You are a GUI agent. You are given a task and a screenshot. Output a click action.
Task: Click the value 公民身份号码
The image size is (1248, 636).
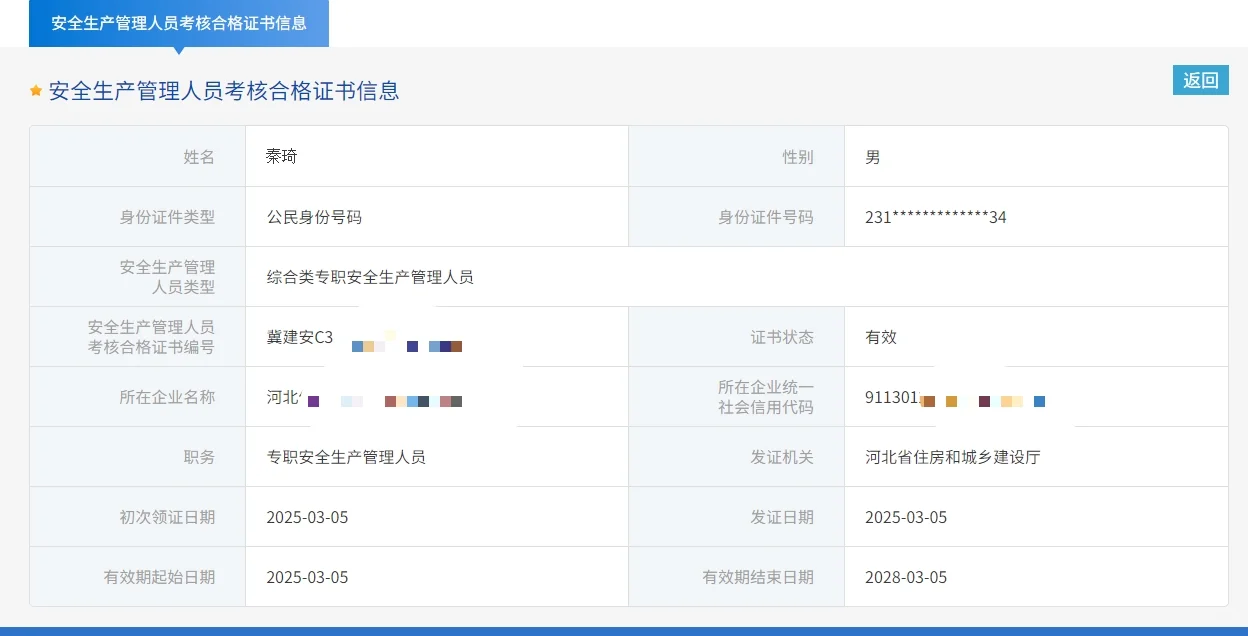[x=314, y=217]
